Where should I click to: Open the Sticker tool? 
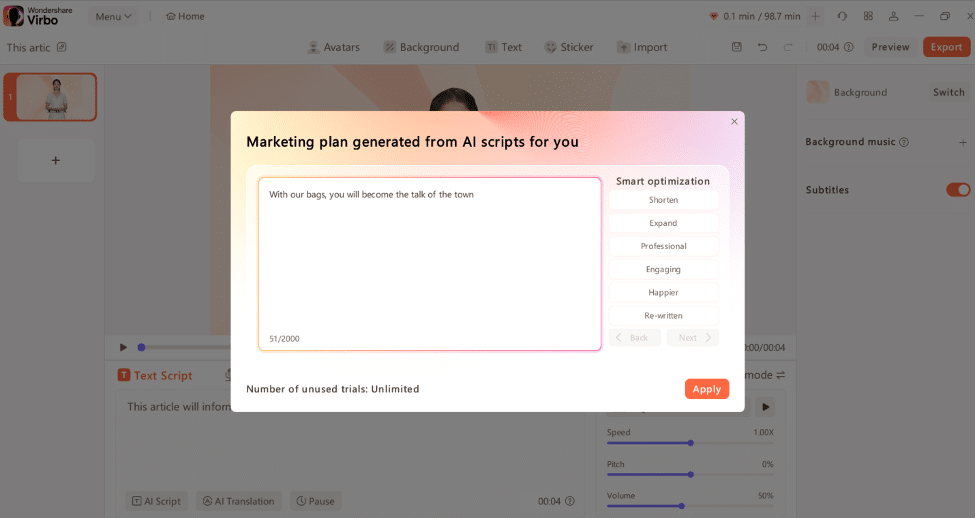pos(569,47)
